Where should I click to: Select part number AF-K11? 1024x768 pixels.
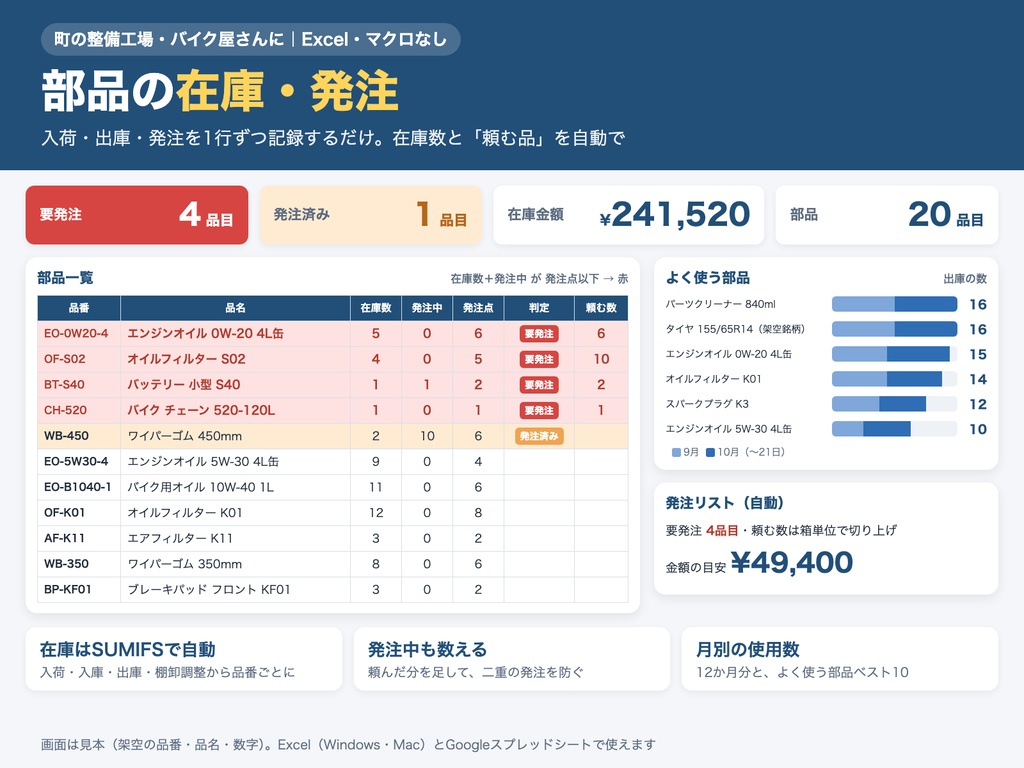(64, 538)
